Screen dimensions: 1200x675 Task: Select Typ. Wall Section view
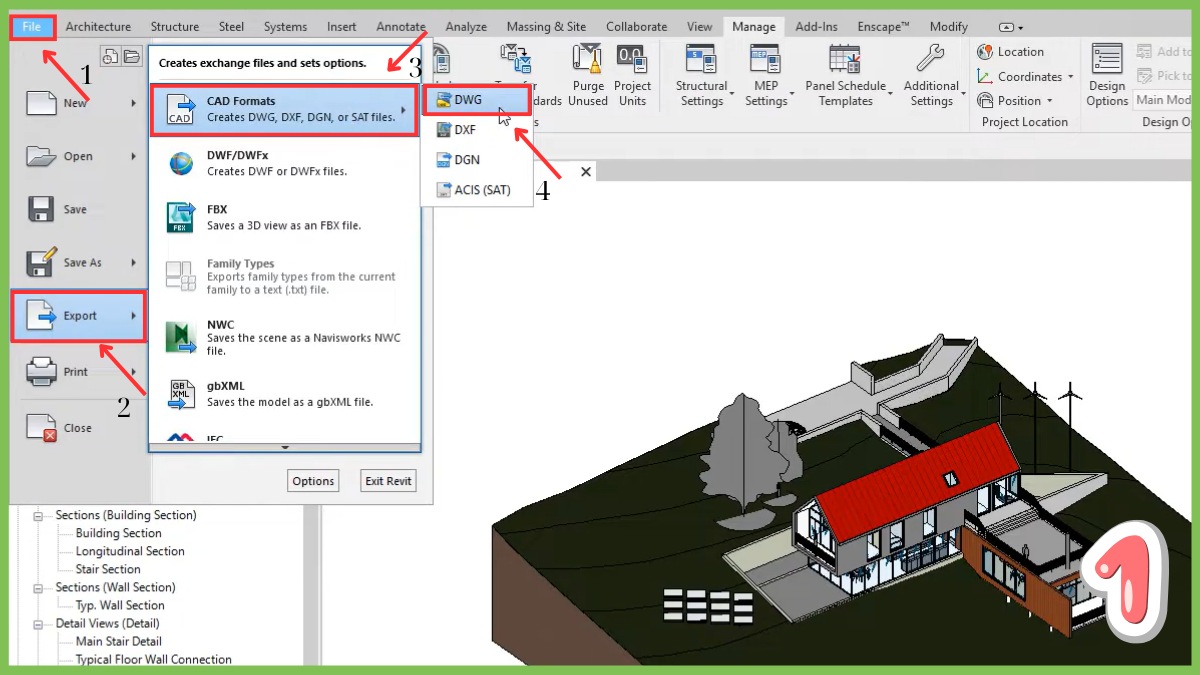tap(120, 606)
